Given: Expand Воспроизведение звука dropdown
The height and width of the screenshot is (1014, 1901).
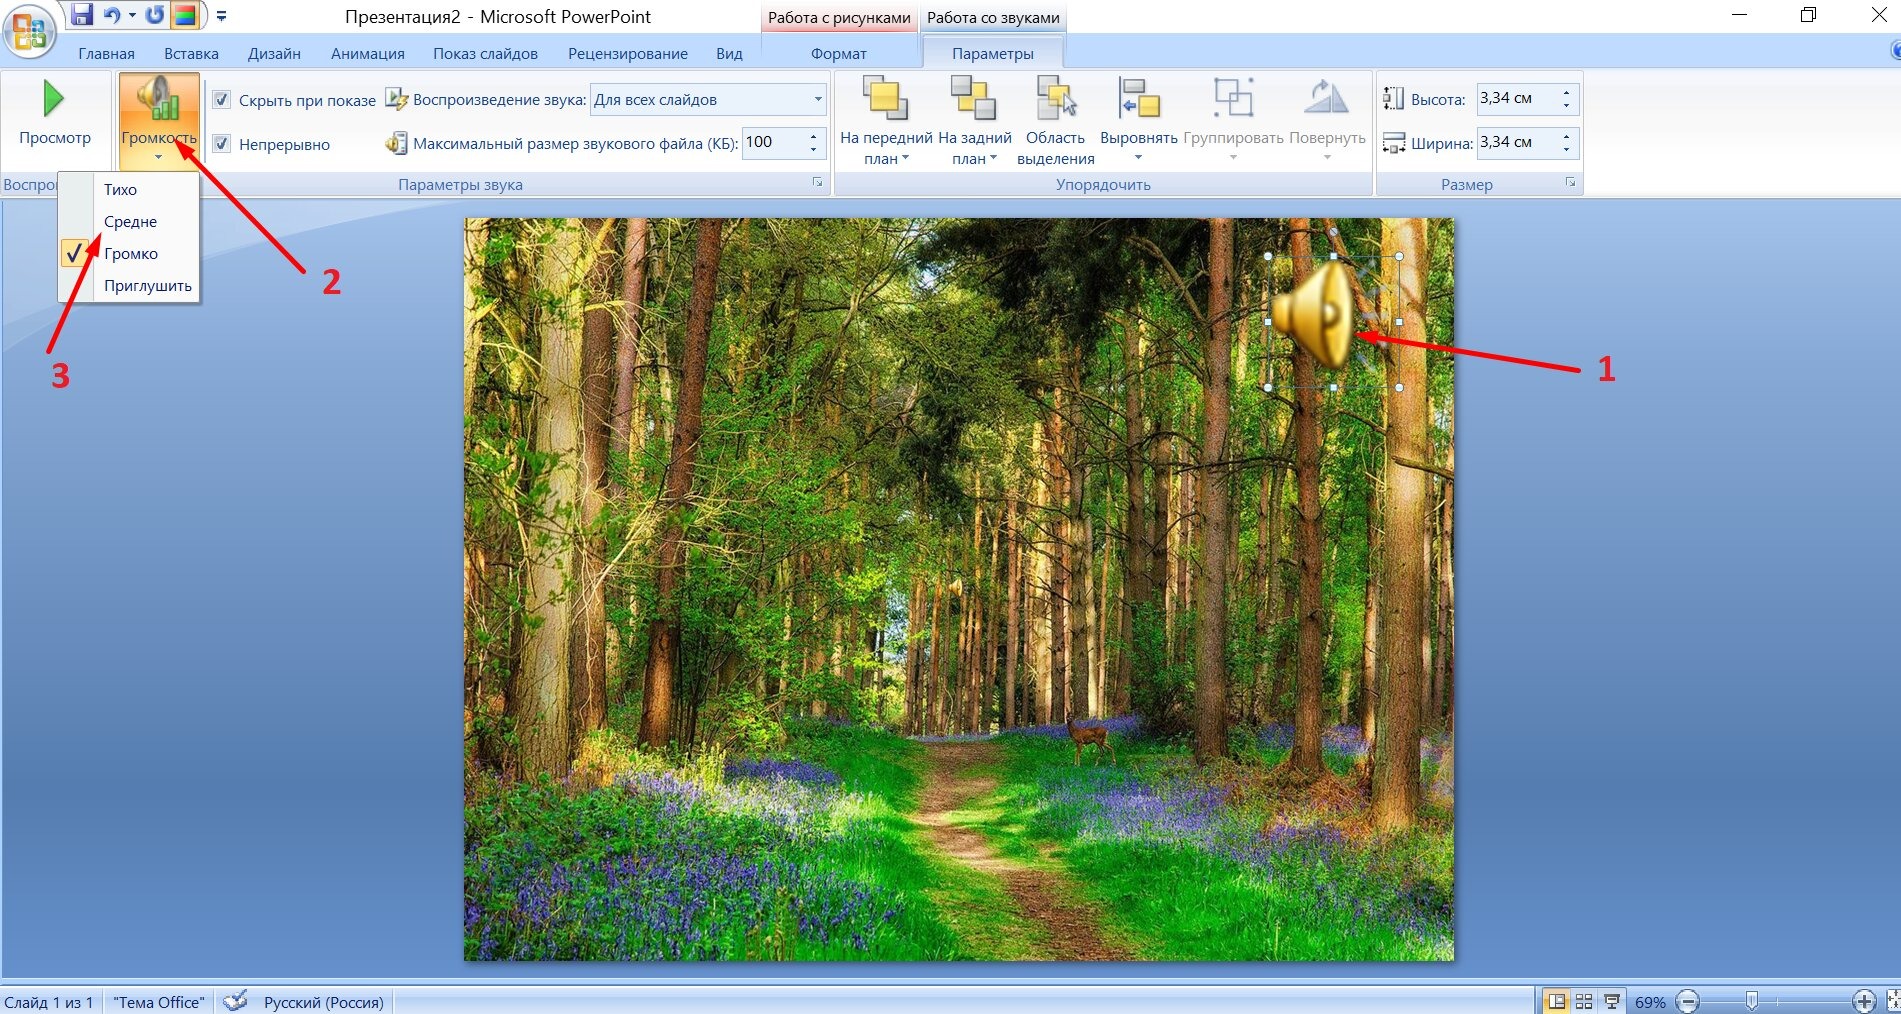Looking at the screenshot, I should point(817,99).
